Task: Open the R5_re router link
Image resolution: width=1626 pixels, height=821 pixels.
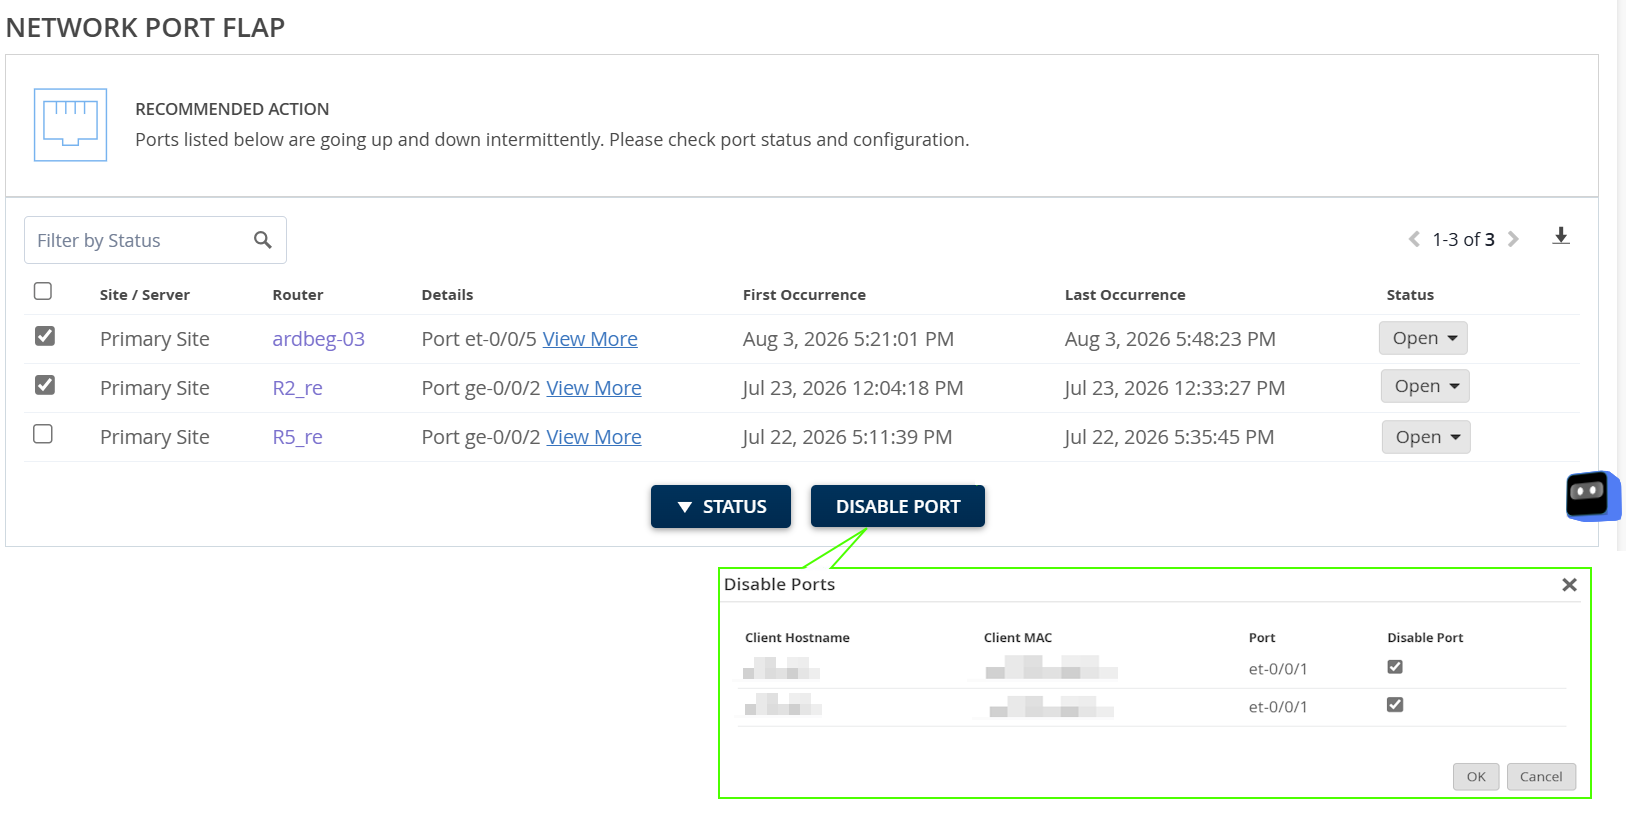Action: pos(297,437)
